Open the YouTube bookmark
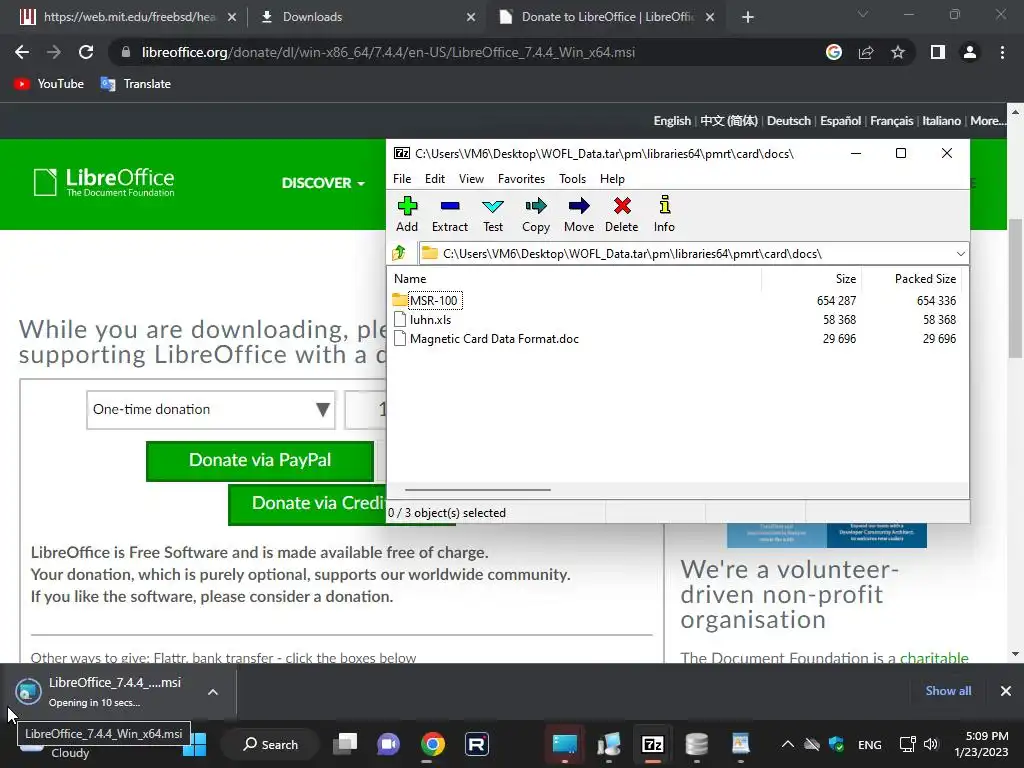Image resolution: width=1024 pixels, height=768 pixels. [x=49, y=84]
